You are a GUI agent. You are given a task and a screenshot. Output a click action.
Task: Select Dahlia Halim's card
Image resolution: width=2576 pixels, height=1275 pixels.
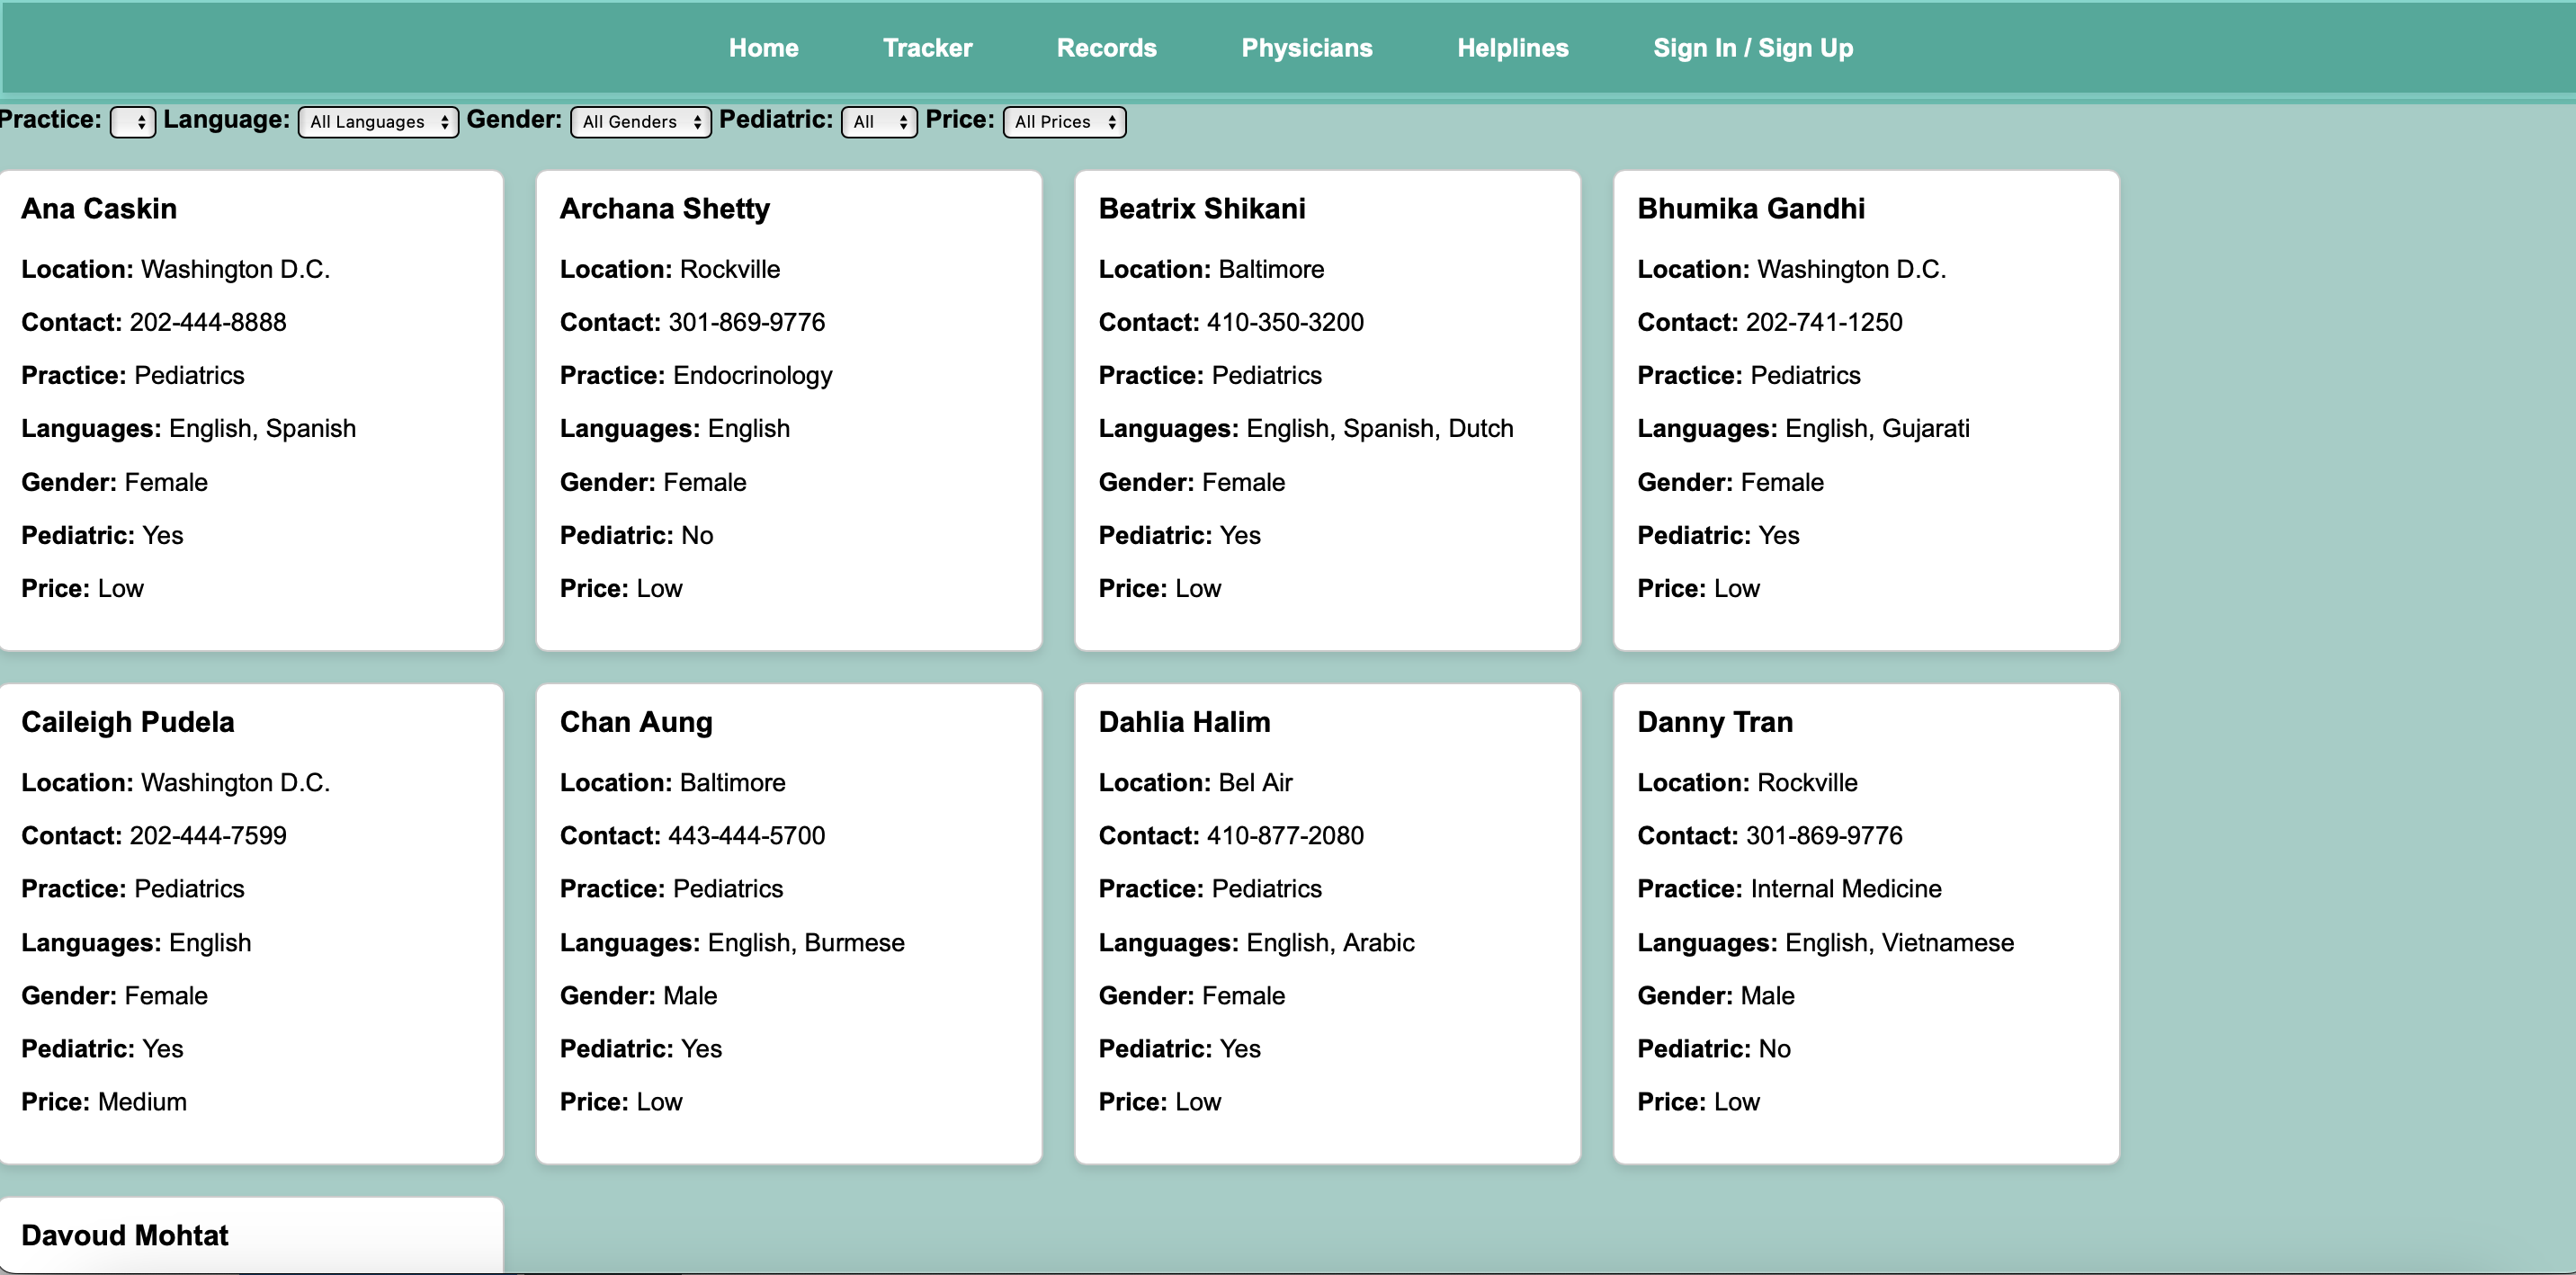(x=1327, y=923)
